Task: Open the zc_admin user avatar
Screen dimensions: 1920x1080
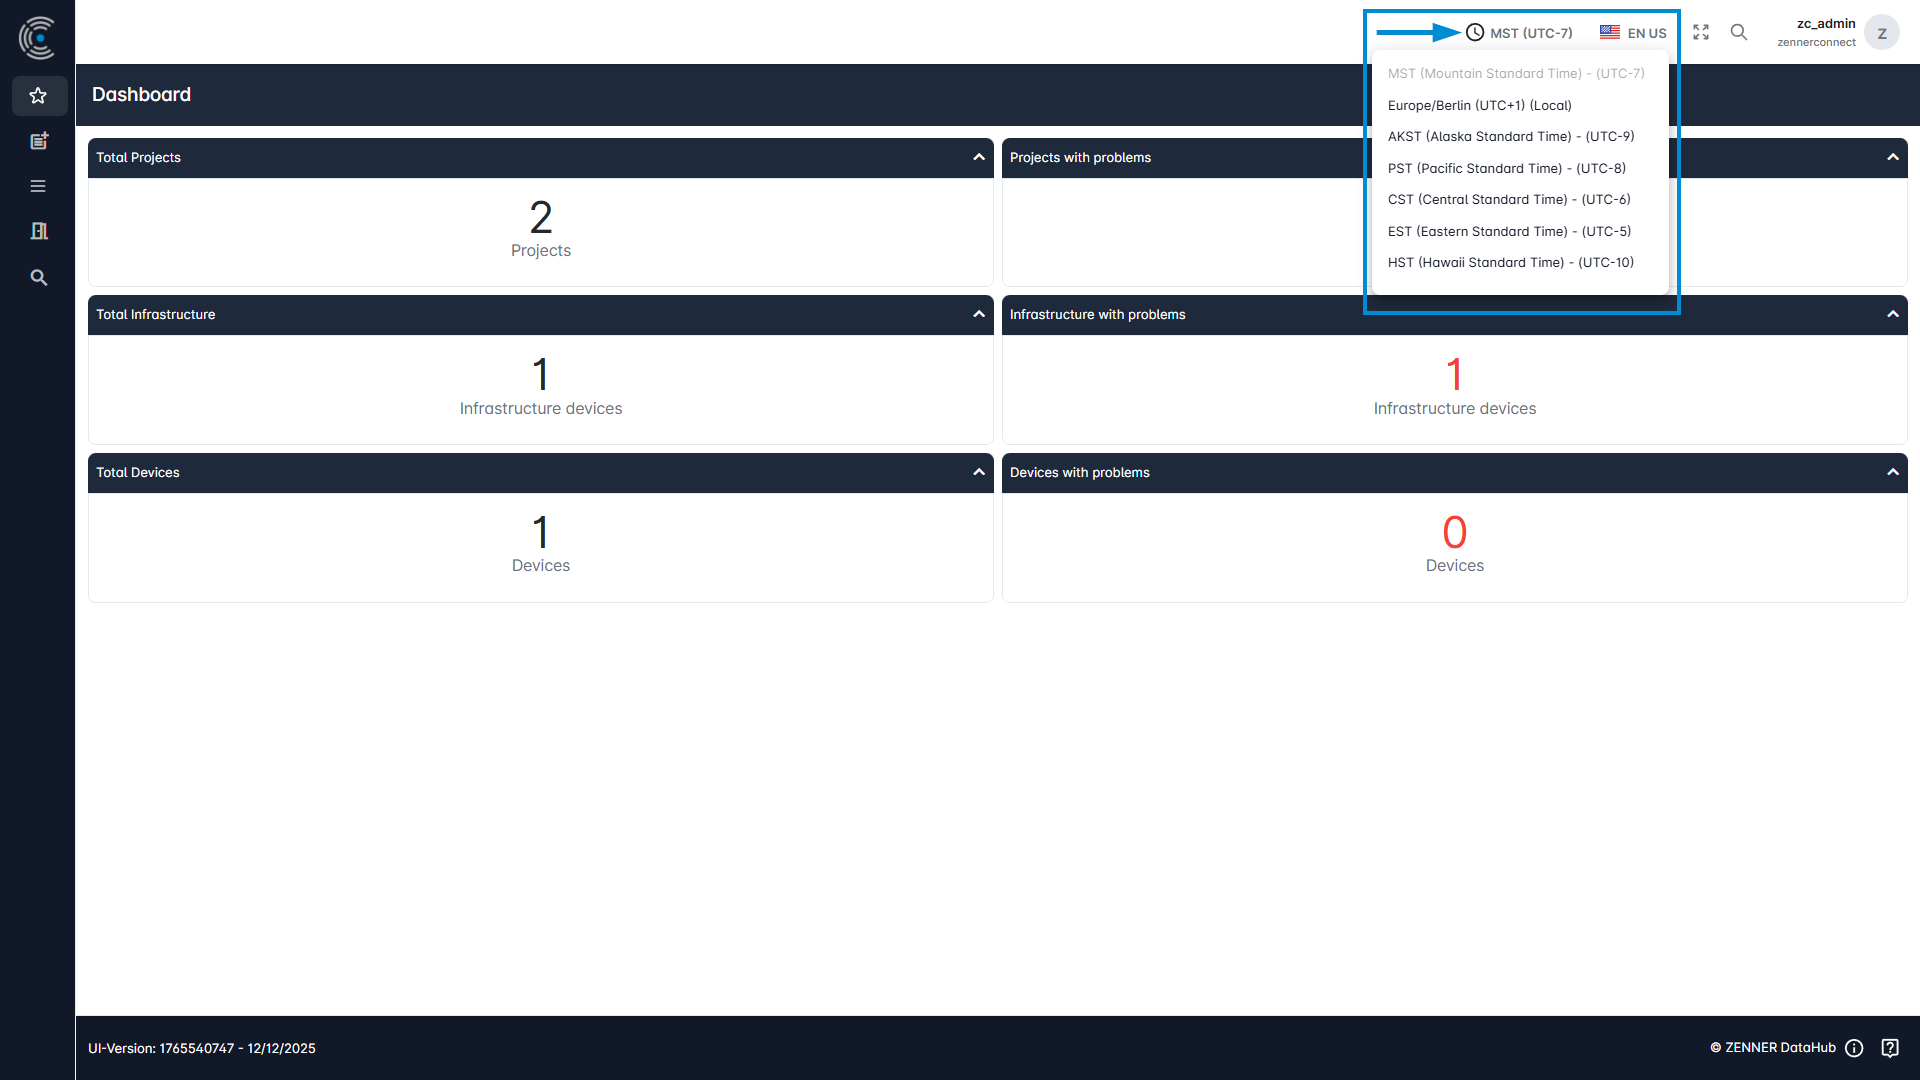Action: click(1881, 33)
